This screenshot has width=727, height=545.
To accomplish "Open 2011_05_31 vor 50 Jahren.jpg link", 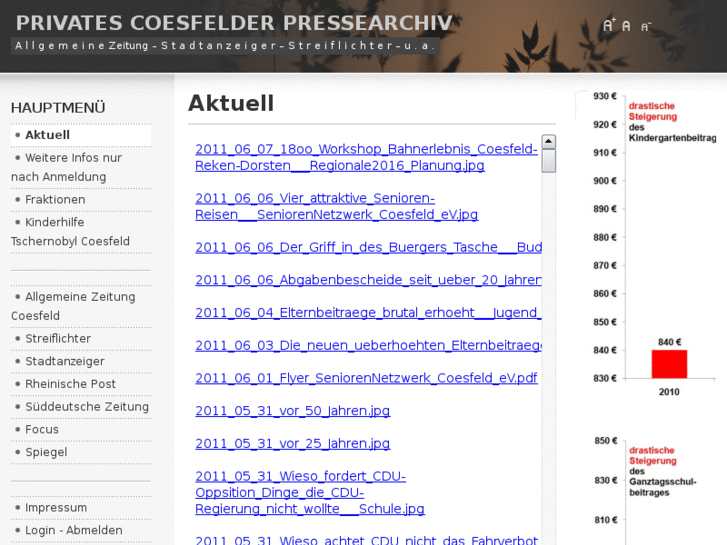I will click(x=293, y=411).
